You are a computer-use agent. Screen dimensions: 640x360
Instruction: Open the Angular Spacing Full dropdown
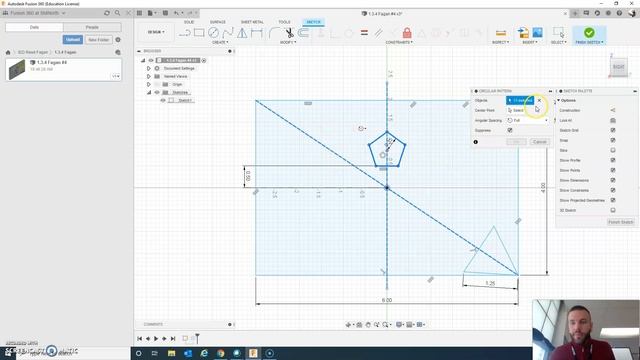point(527,120)
